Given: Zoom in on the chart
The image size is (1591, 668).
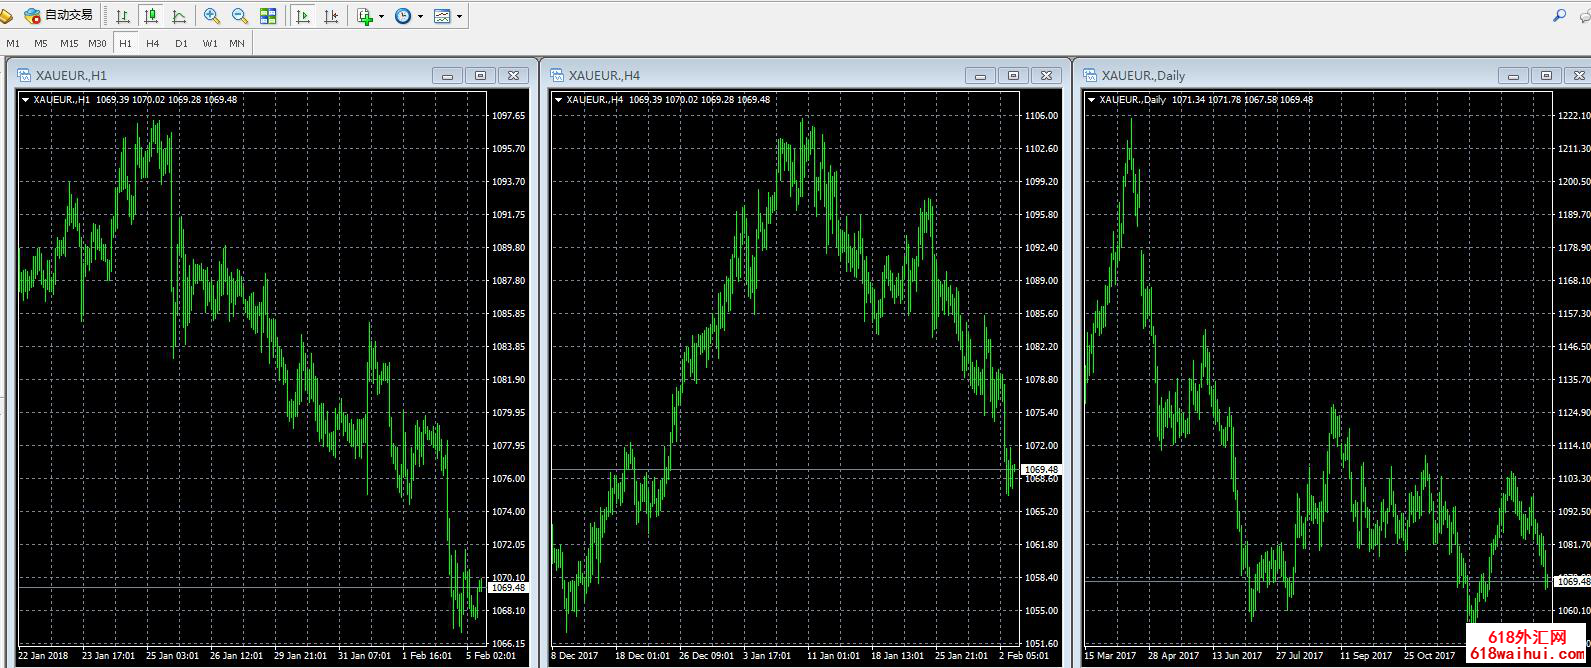Looking at the screenshot, I should coord(211,16).
